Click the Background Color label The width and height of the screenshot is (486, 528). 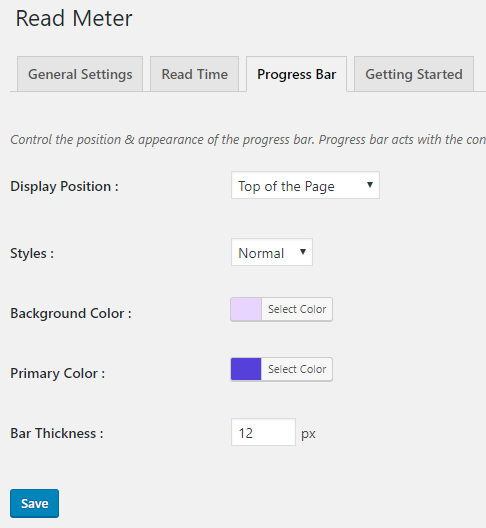coord(71,313)
